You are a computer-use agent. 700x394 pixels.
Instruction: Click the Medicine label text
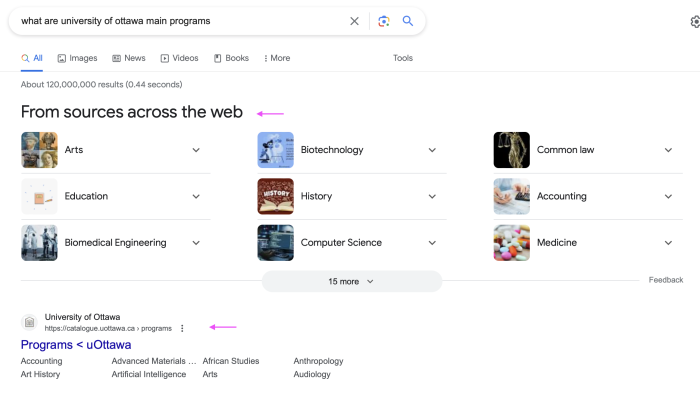pyautogui.click(x=557, y=243)
